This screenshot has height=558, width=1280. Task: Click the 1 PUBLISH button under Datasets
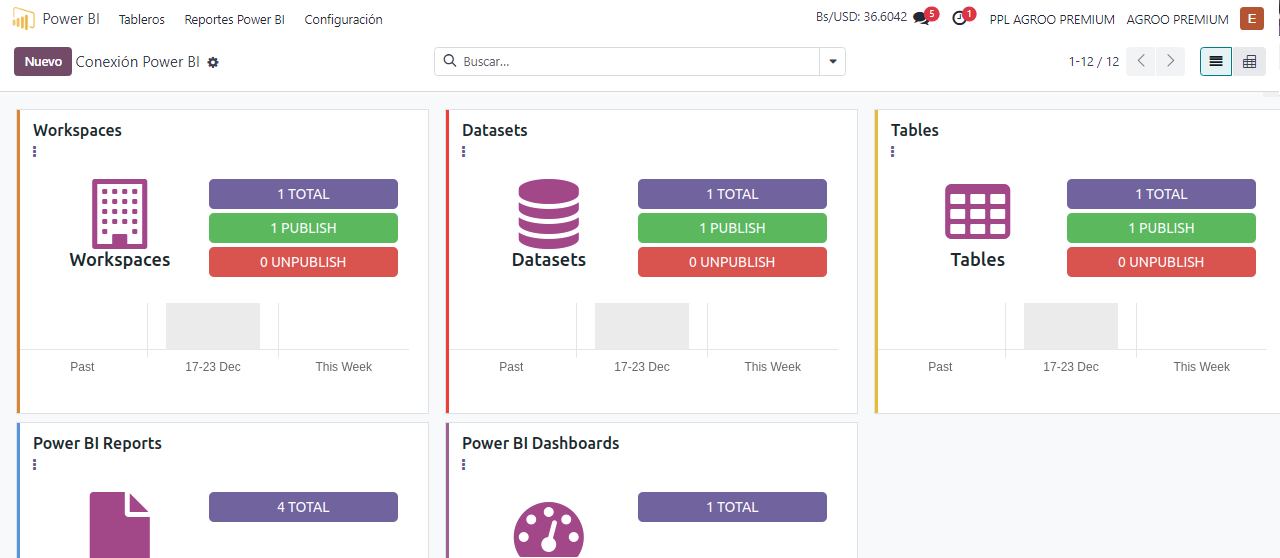(x=732, y=228)
